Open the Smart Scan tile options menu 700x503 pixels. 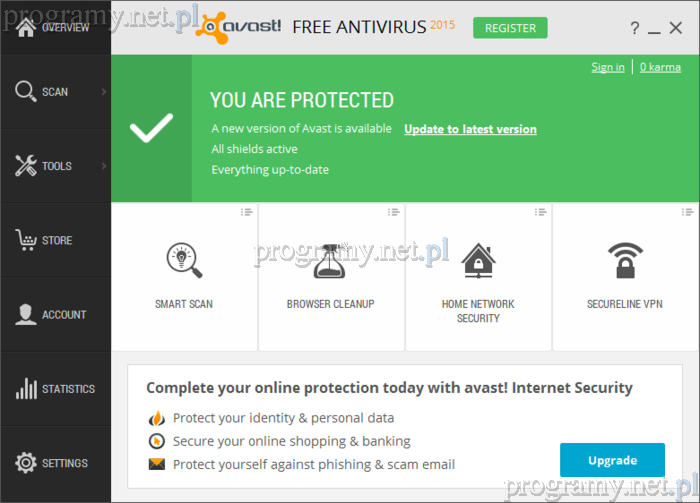246,211
